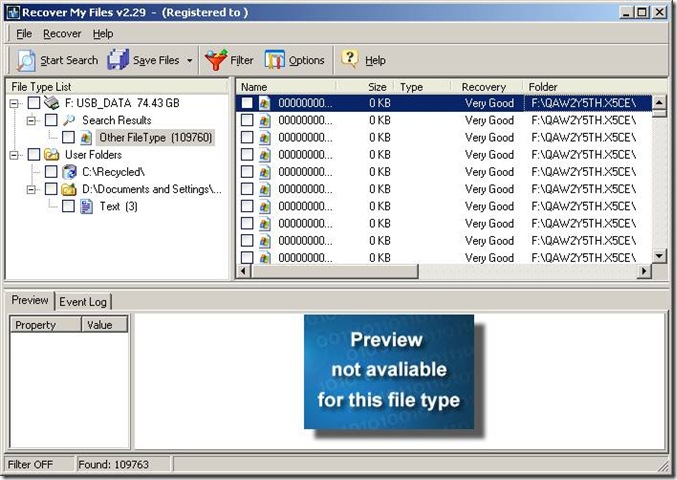Tick the Other FileType (109760) checkbox
The width and height of the screenshot is (677, 480).
pos(68,137)
